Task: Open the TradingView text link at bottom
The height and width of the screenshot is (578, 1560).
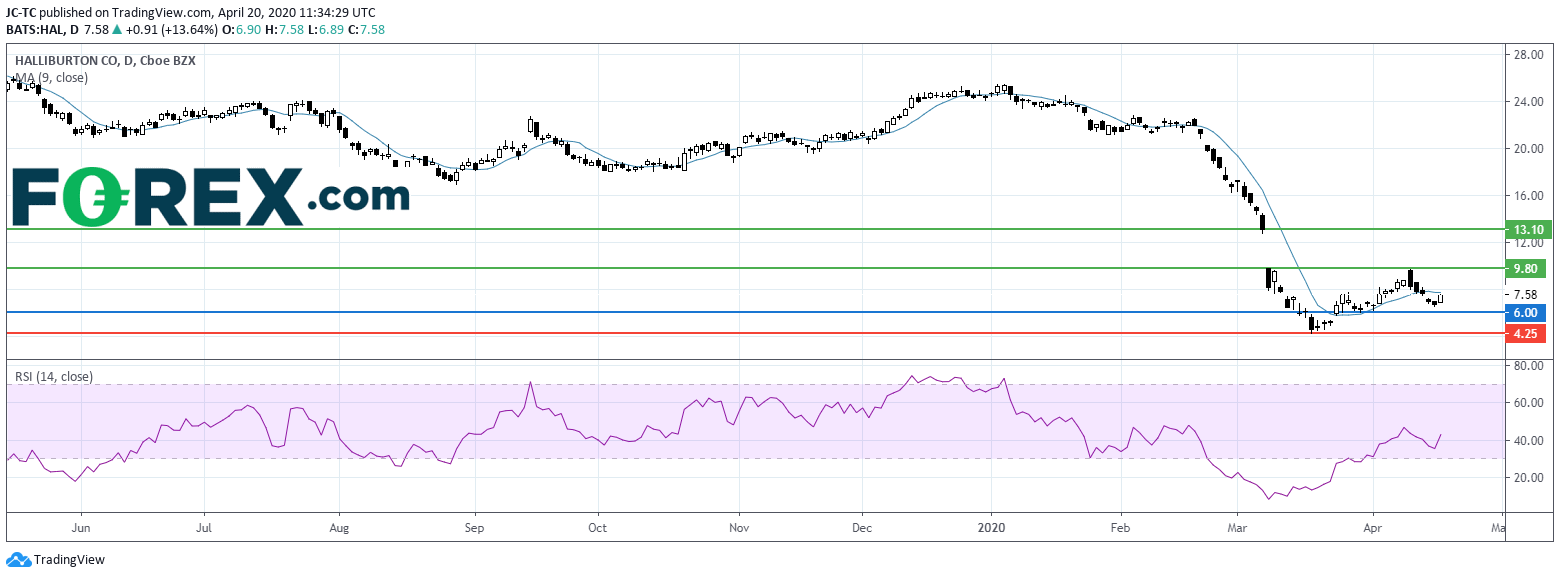Action: point(69,560)
